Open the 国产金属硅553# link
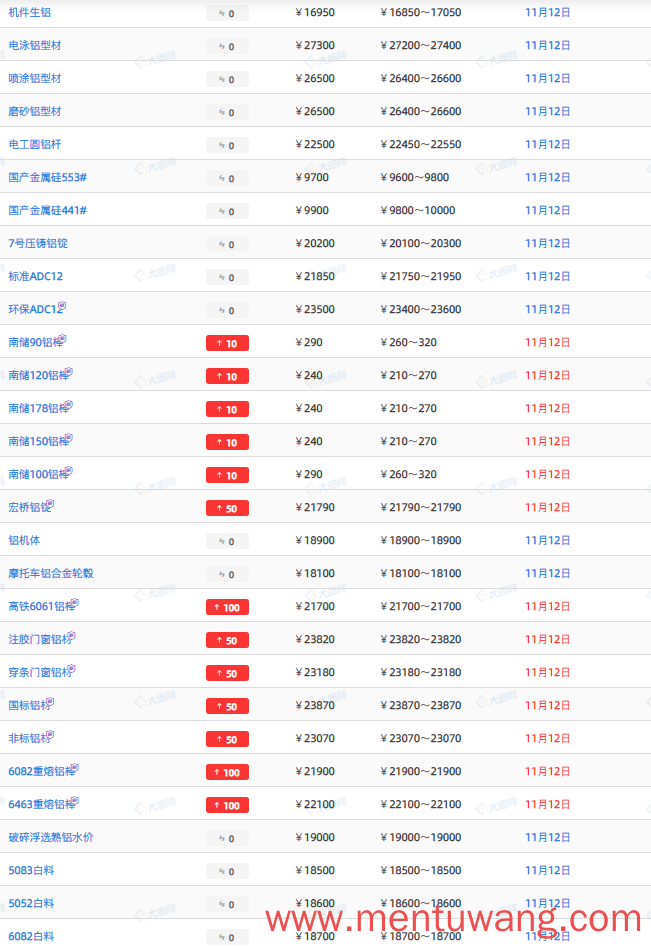651x949 pixels. (x=47, y=177)
